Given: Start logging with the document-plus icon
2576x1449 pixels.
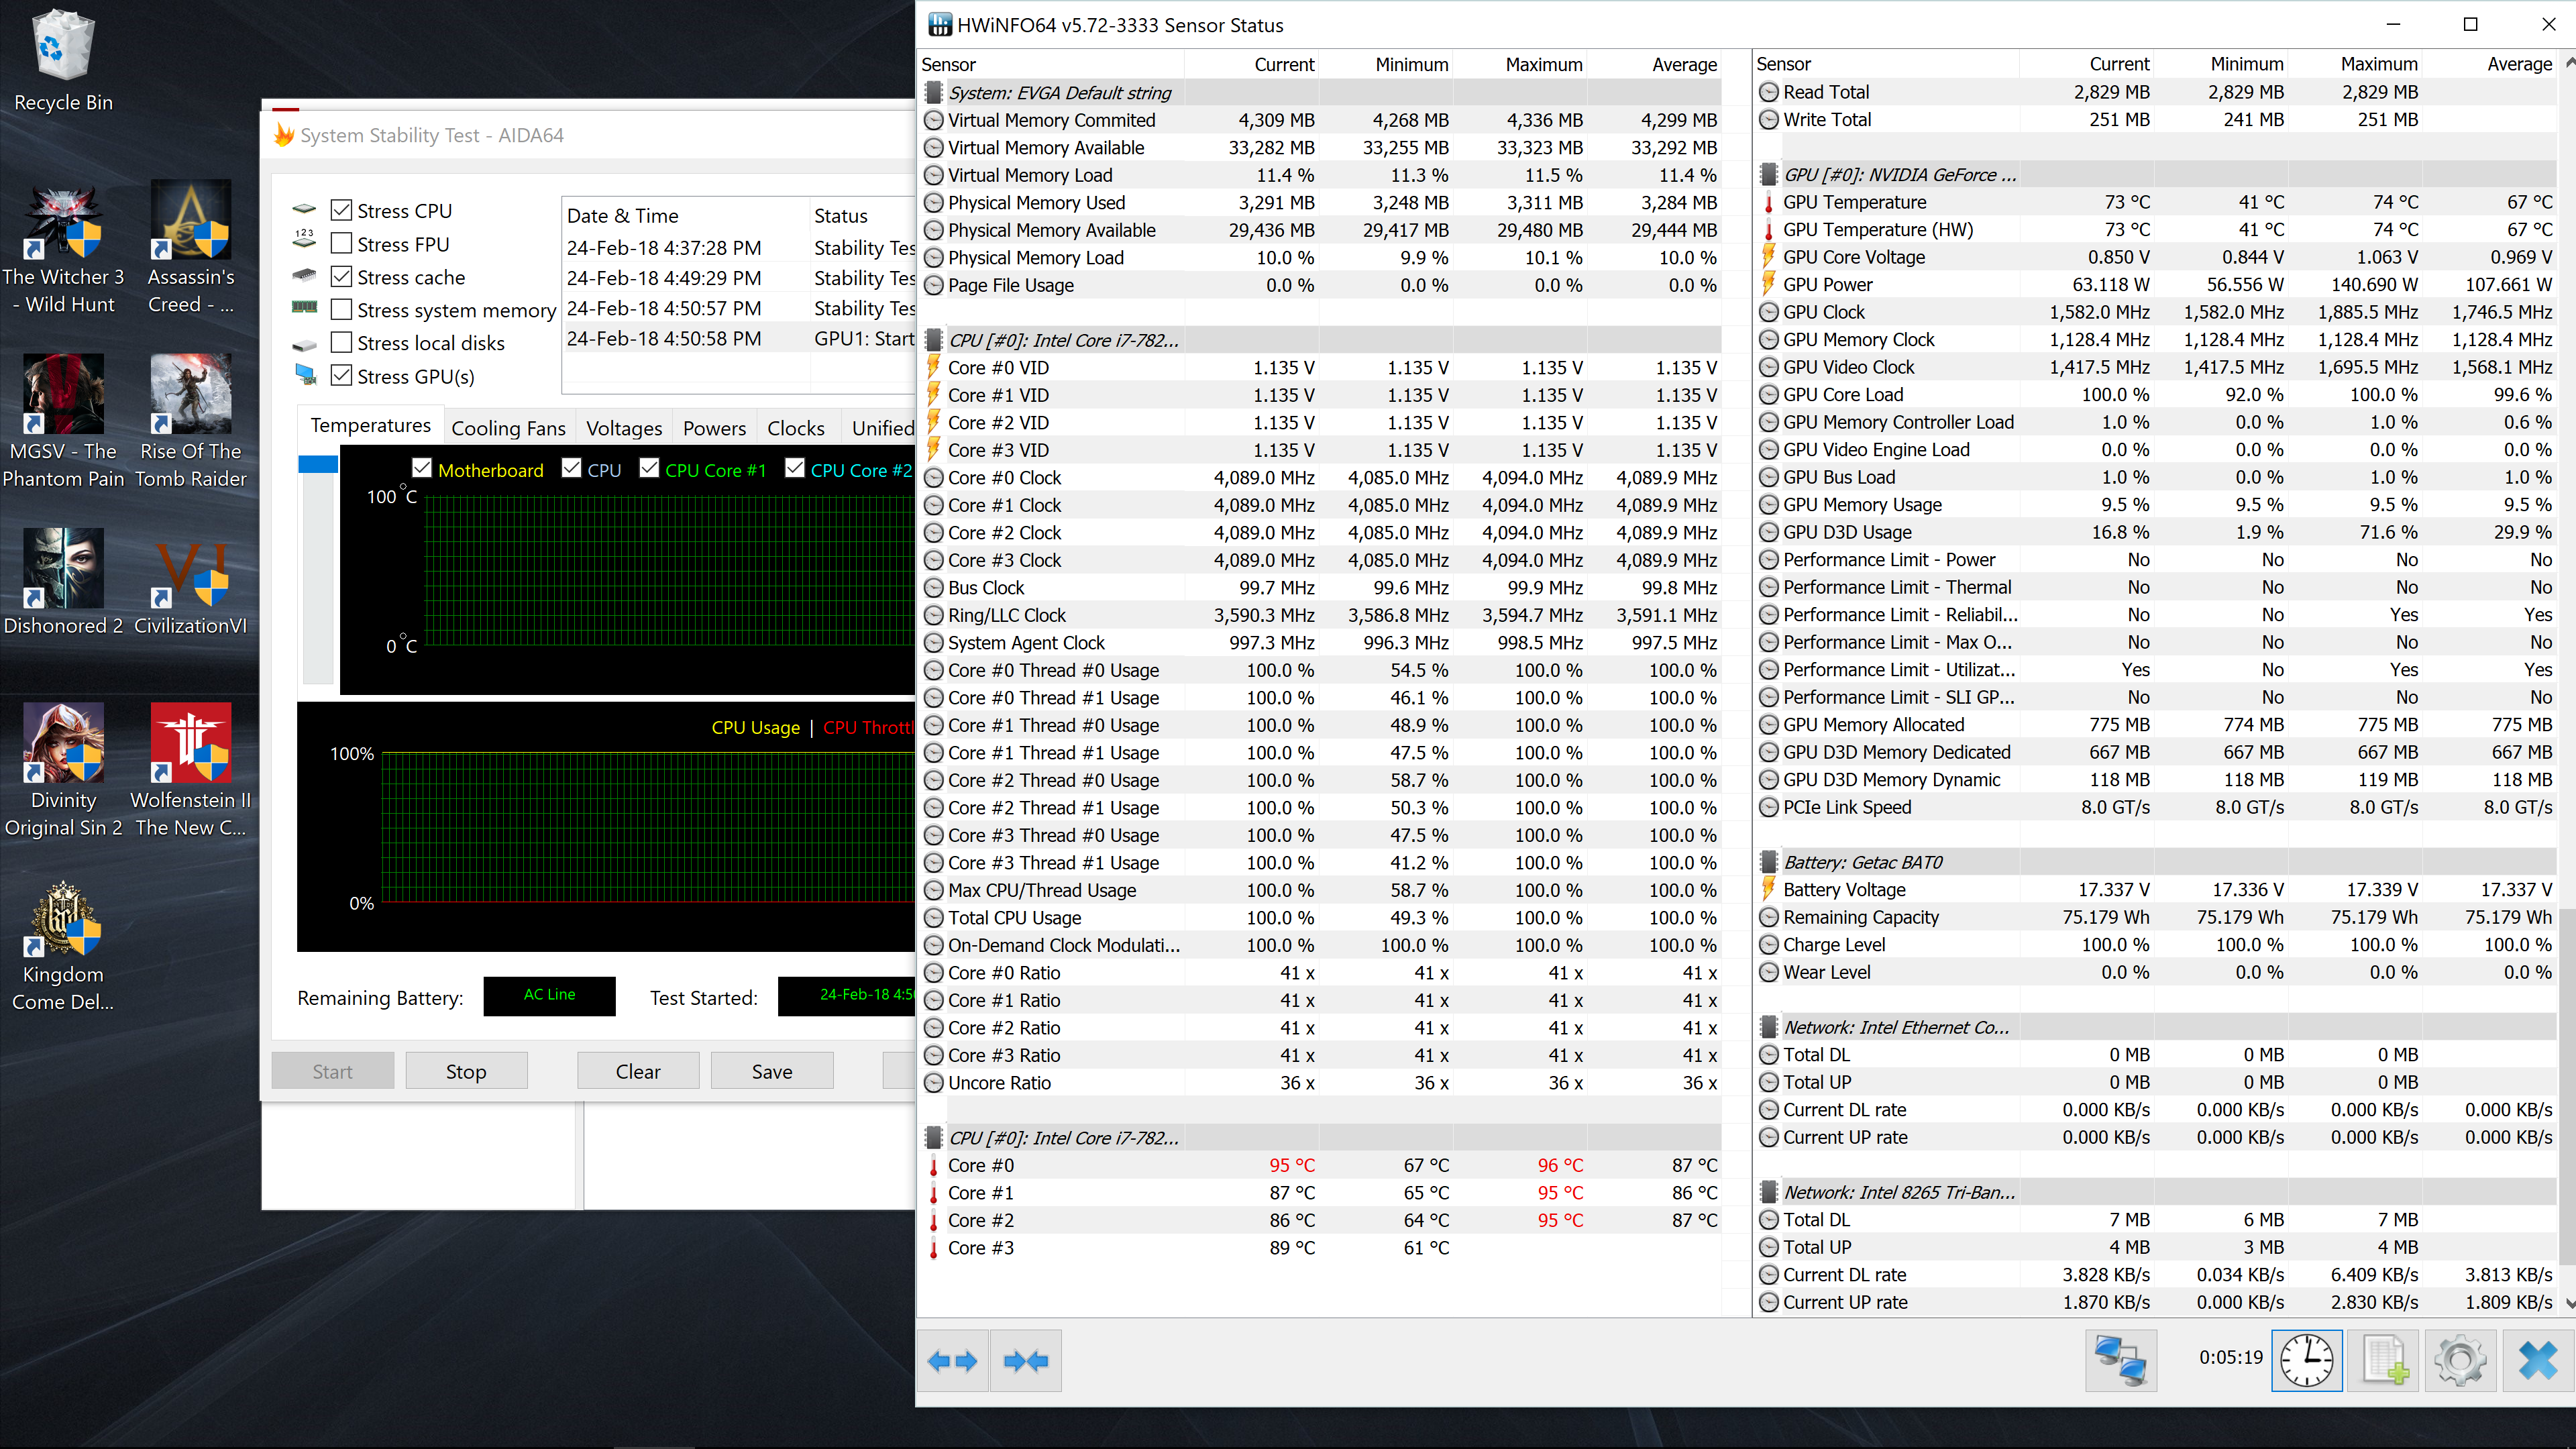Looking at the screenshot, I should point(2384,1360).
